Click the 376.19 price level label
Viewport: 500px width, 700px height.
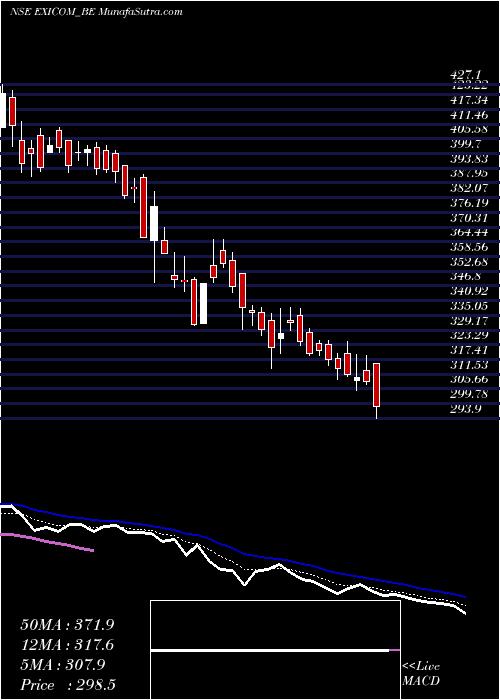point(469,203)
